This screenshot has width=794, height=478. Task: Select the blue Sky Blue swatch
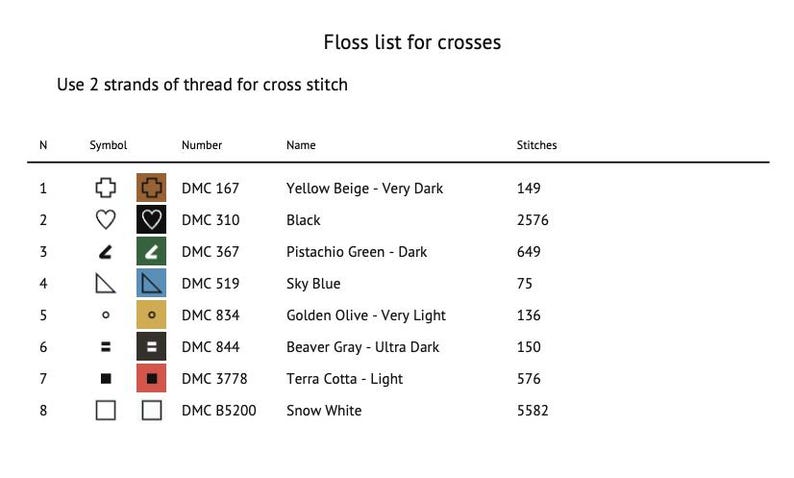[x=151, y=284]
